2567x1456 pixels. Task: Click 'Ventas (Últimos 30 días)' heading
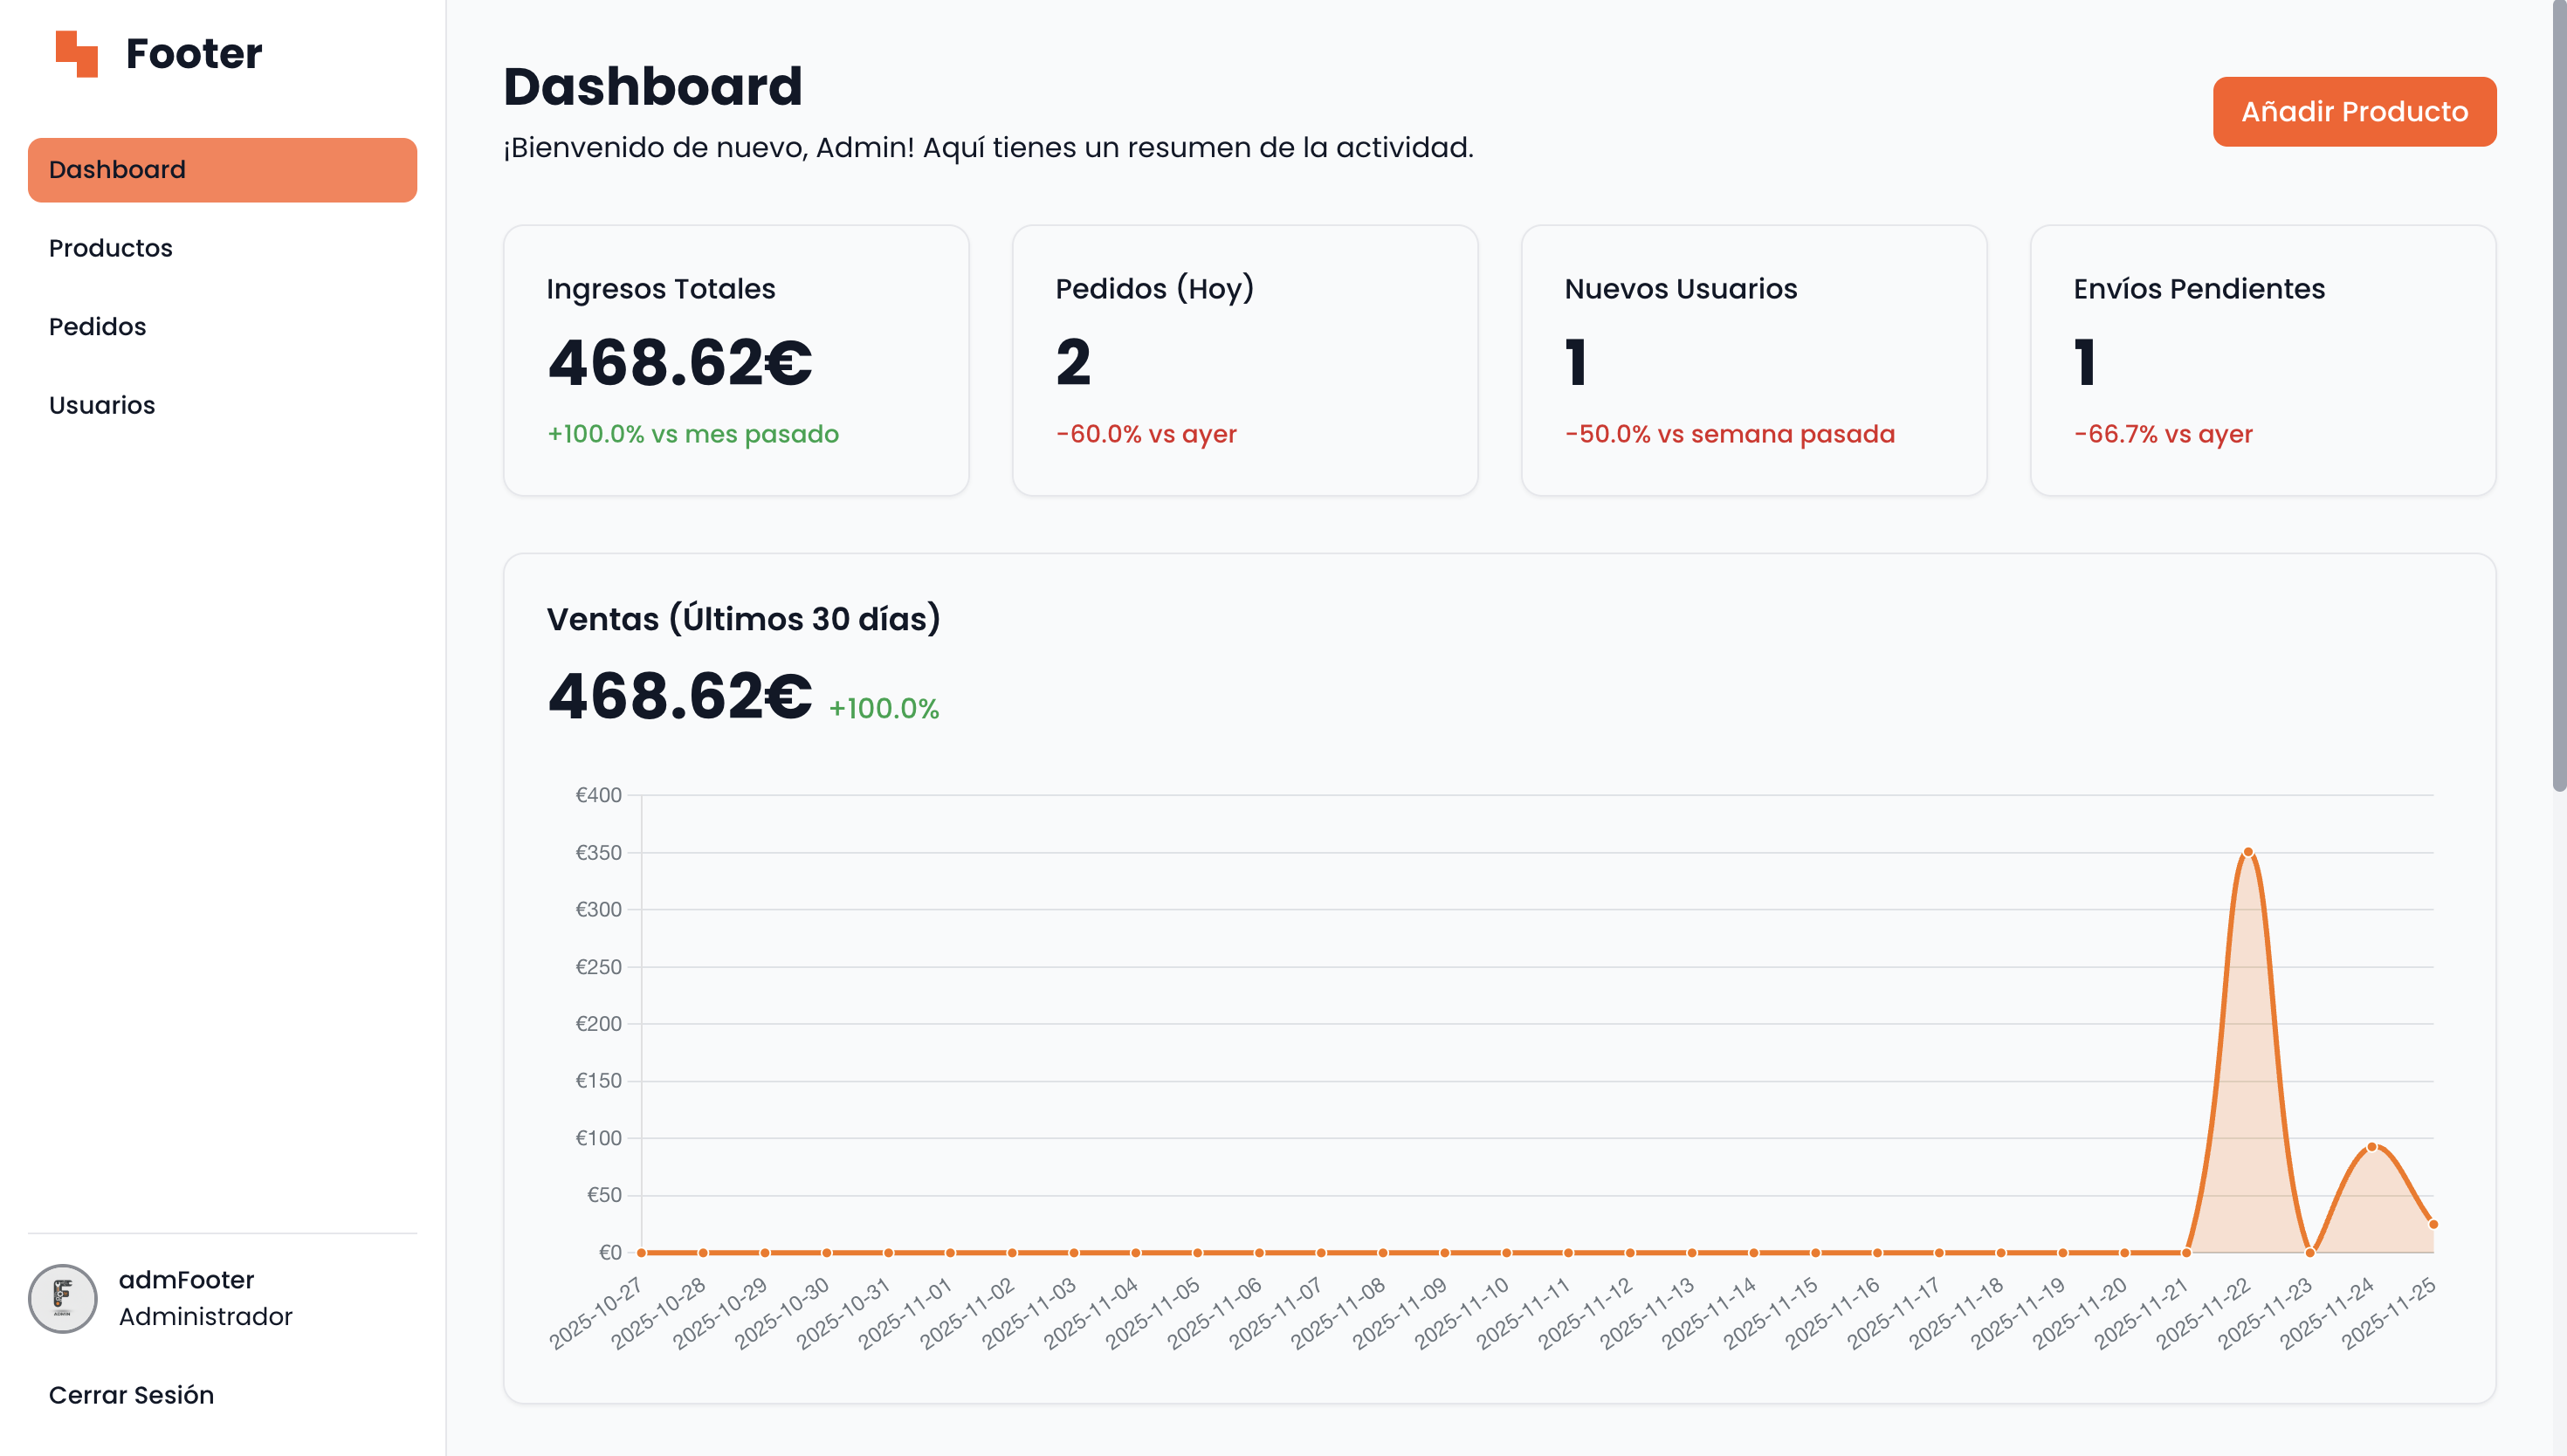[x=743, y=619]
